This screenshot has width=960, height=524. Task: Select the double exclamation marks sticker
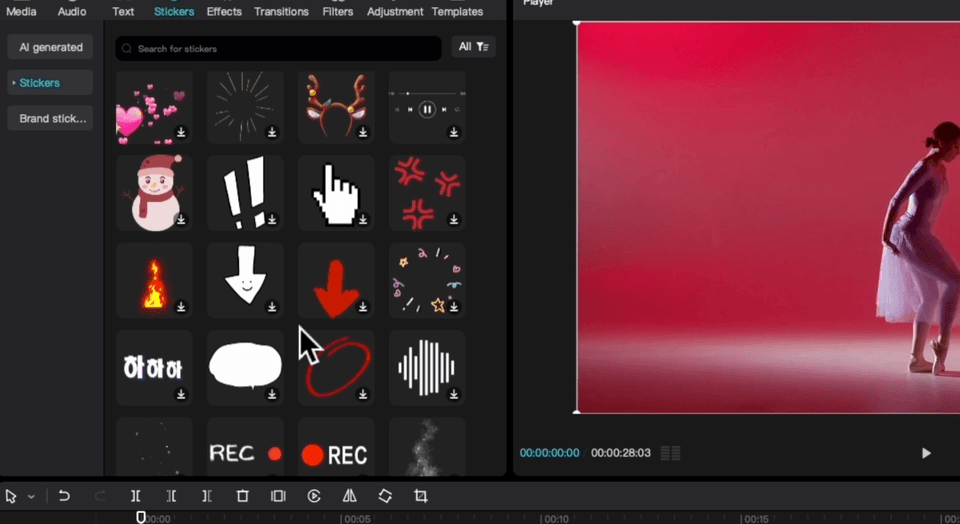click(x=245, y=193)
